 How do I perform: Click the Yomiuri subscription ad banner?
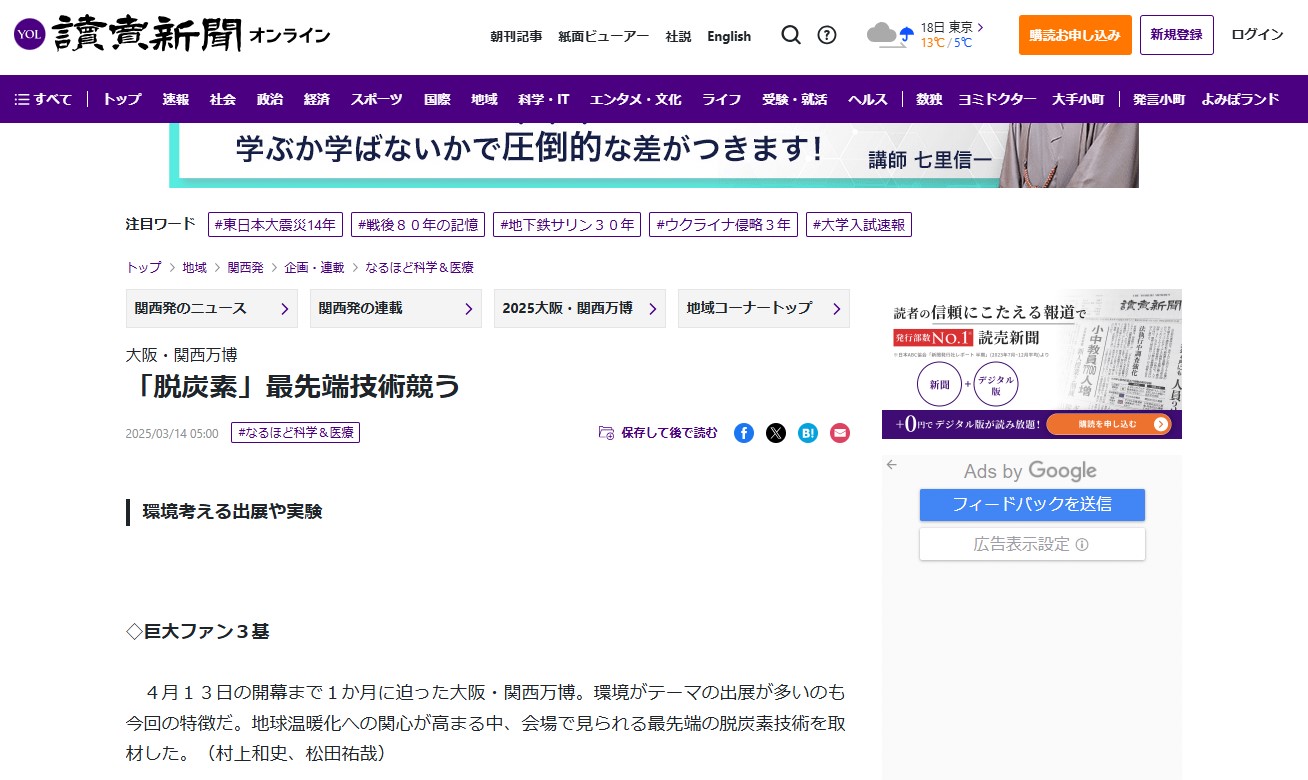point(1031,364)
